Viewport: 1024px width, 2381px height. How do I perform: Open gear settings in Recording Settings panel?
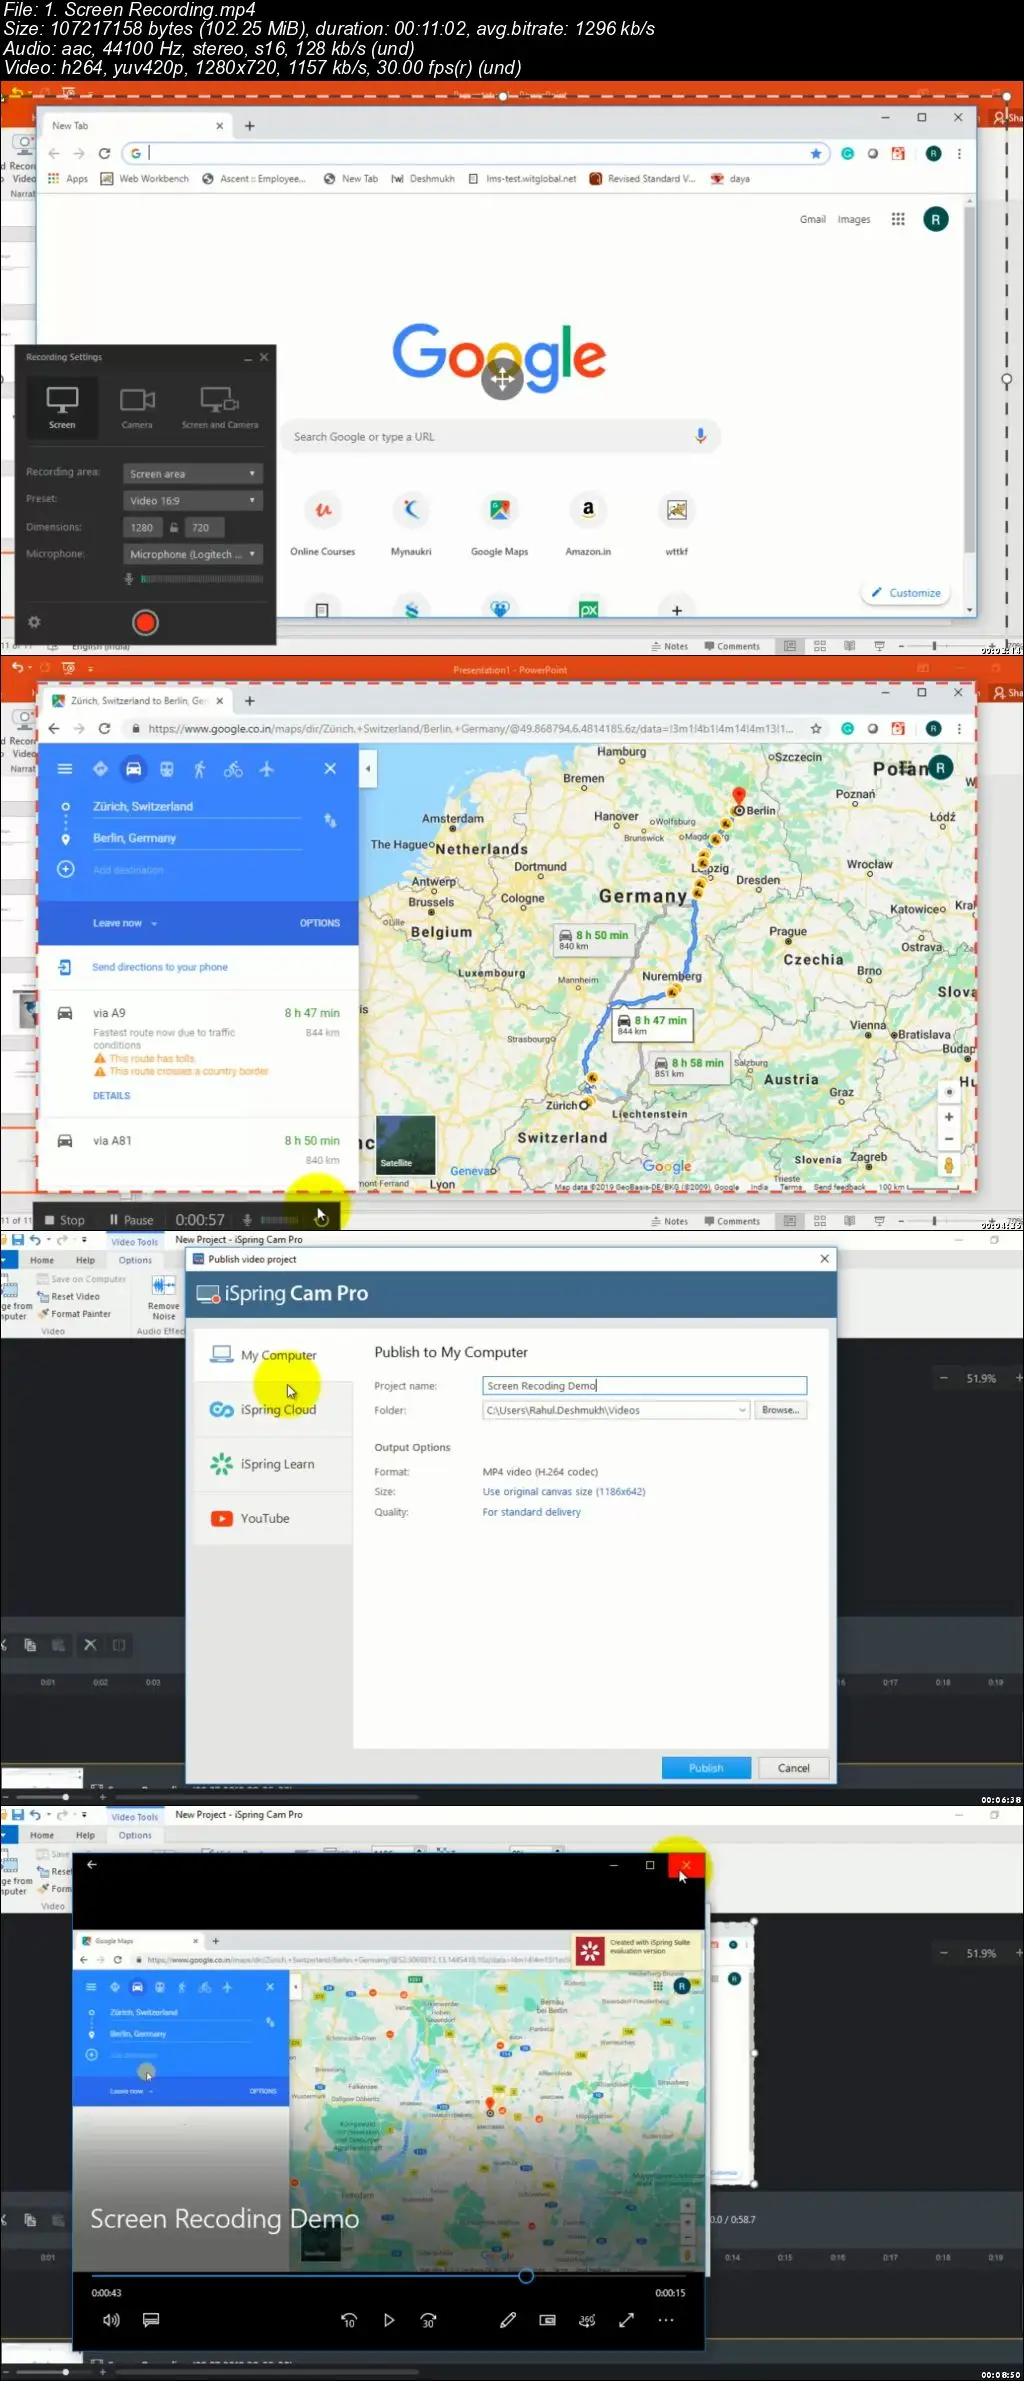[x=34, y=622]
